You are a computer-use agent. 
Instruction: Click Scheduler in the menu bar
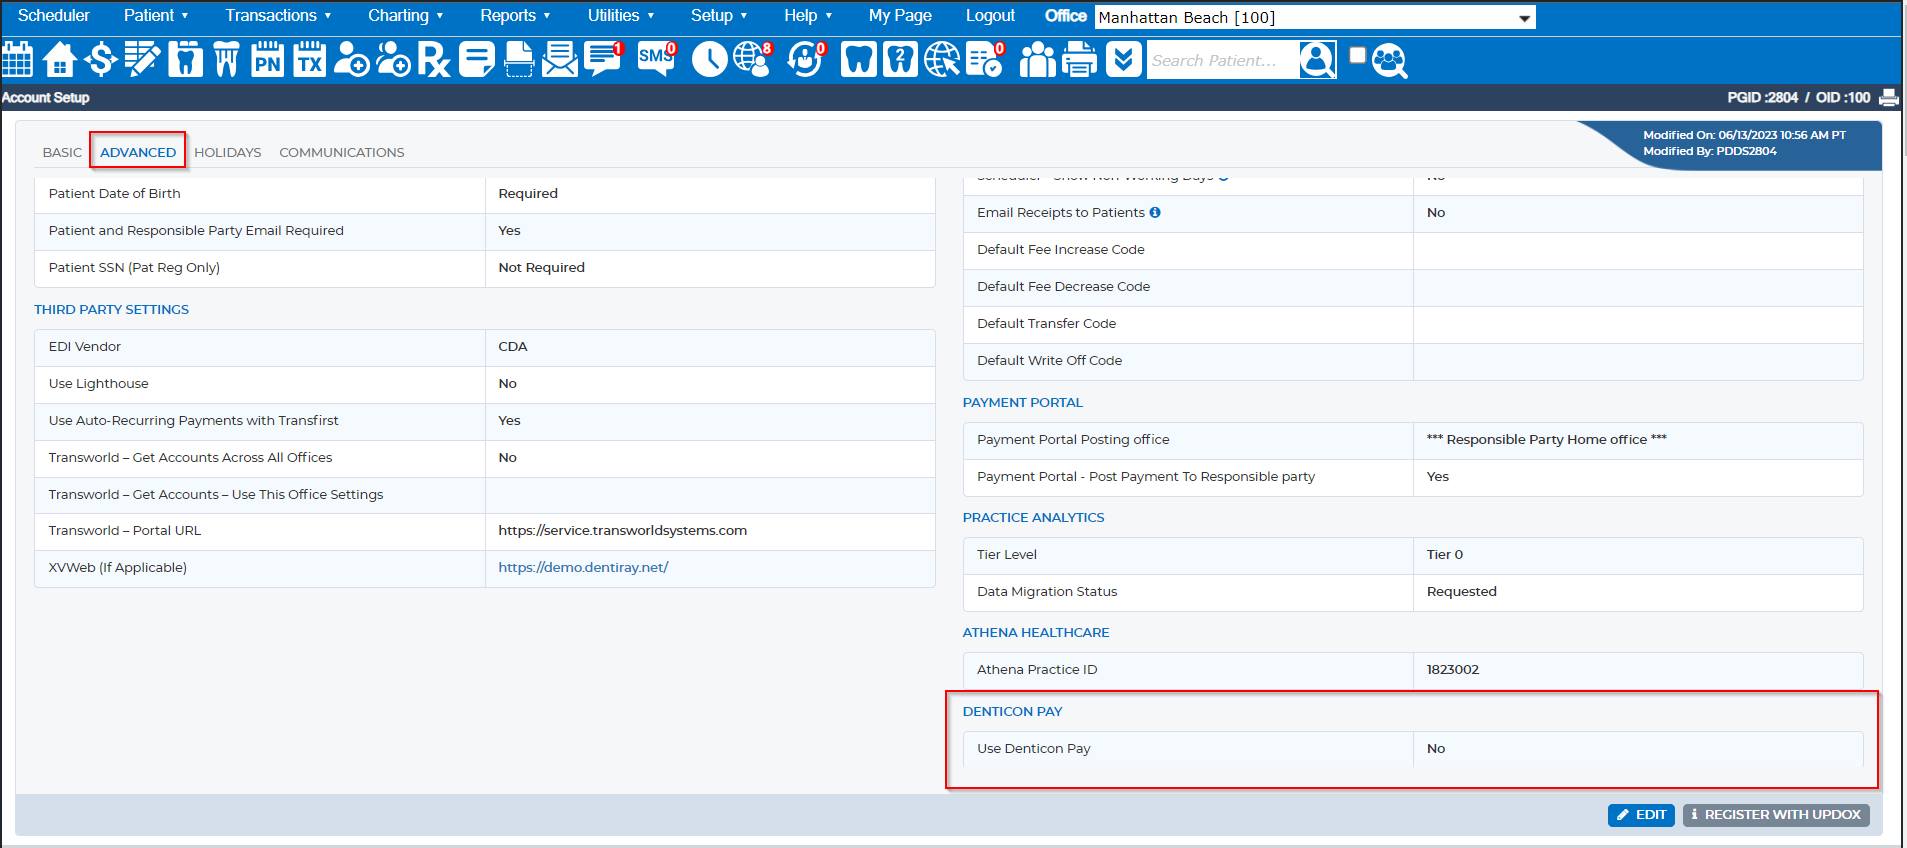pyautogui.click(x=54, y=16)
